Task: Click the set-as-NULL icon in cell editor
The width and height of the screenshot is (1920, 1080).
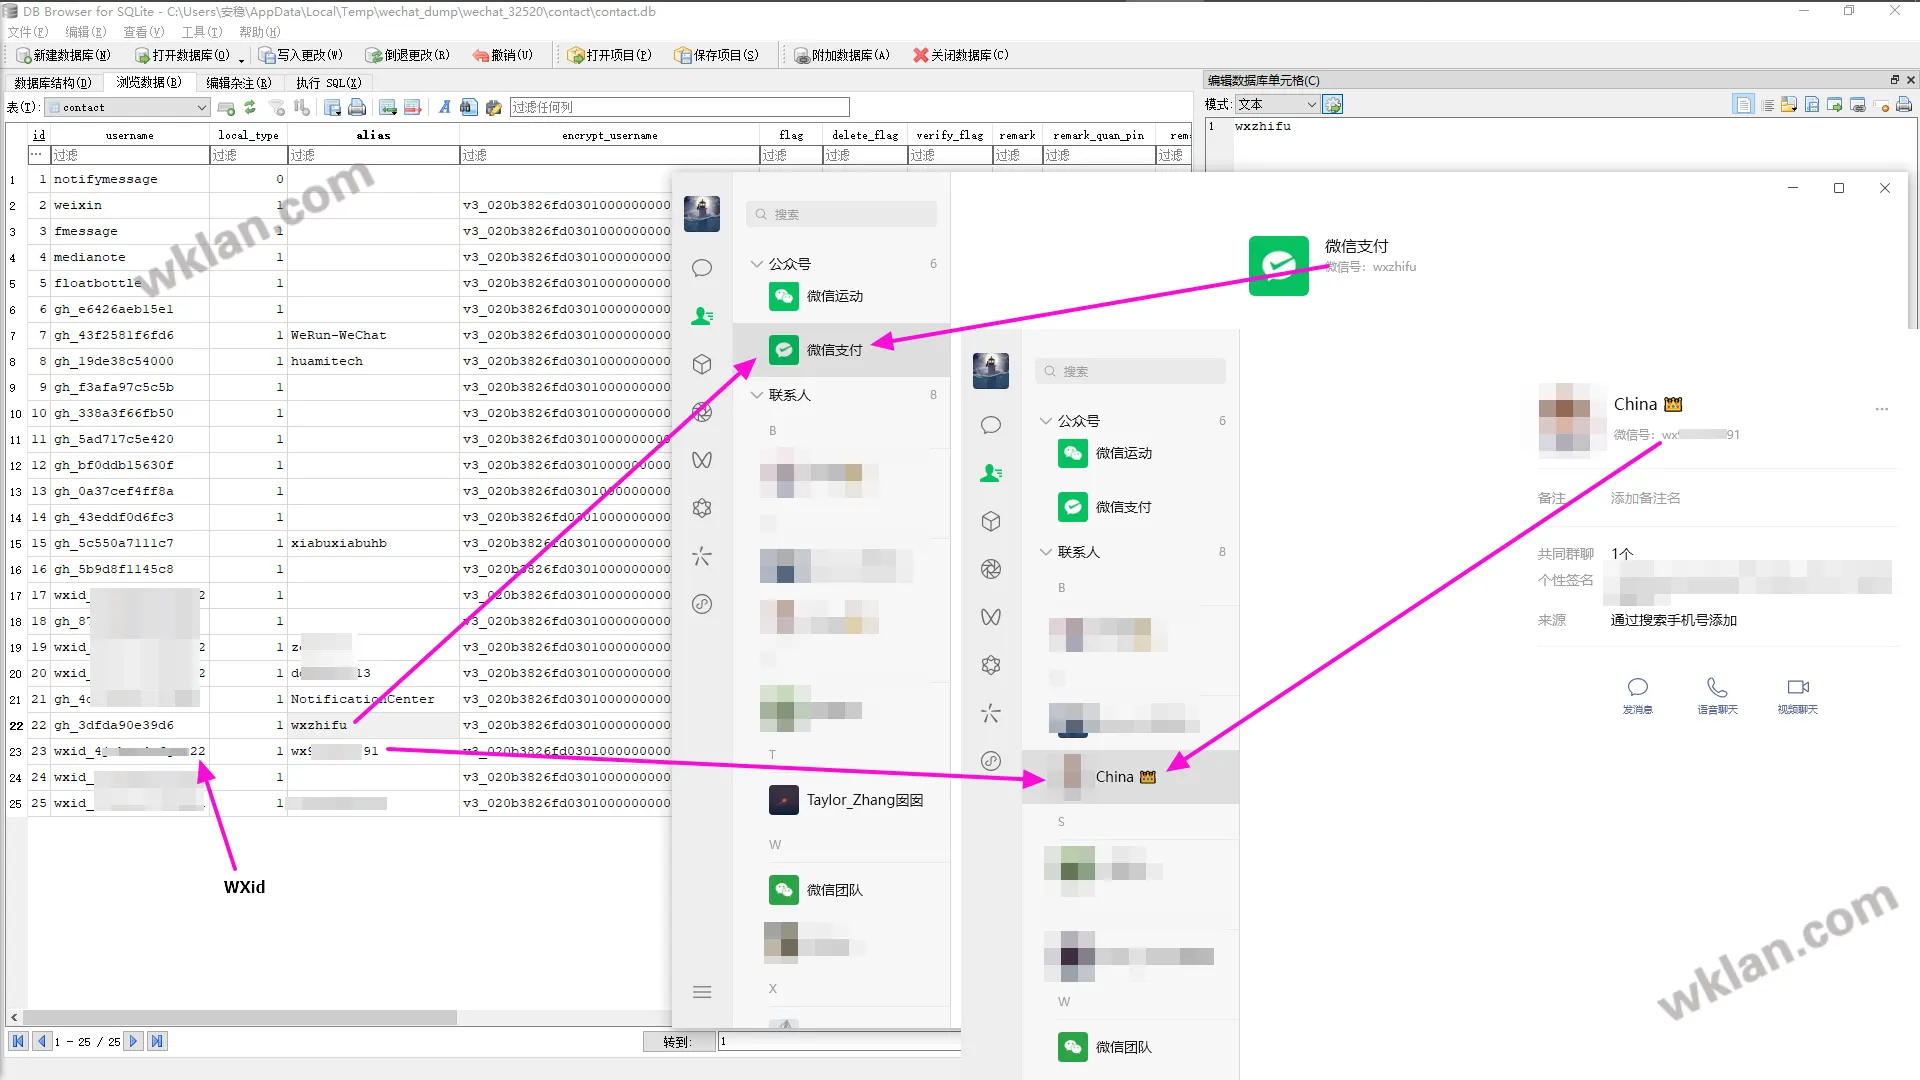Action: (1881, 104)
